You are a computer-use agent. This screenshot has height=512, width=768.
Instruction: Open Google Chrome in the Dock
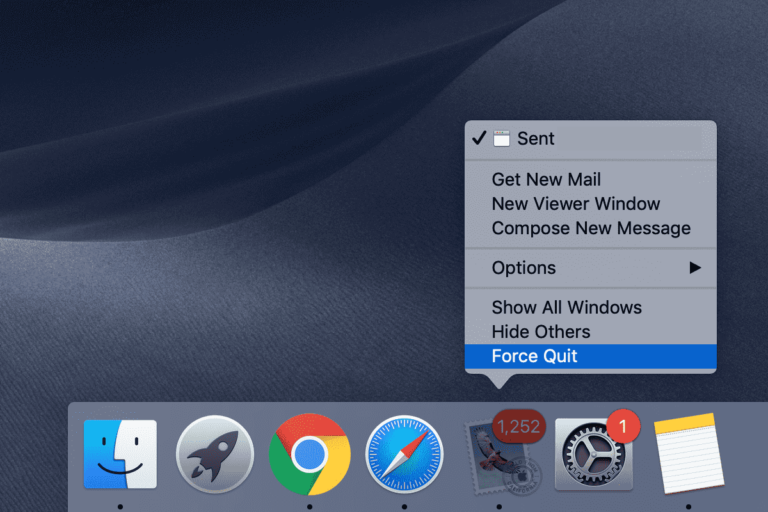click(309, 454)
